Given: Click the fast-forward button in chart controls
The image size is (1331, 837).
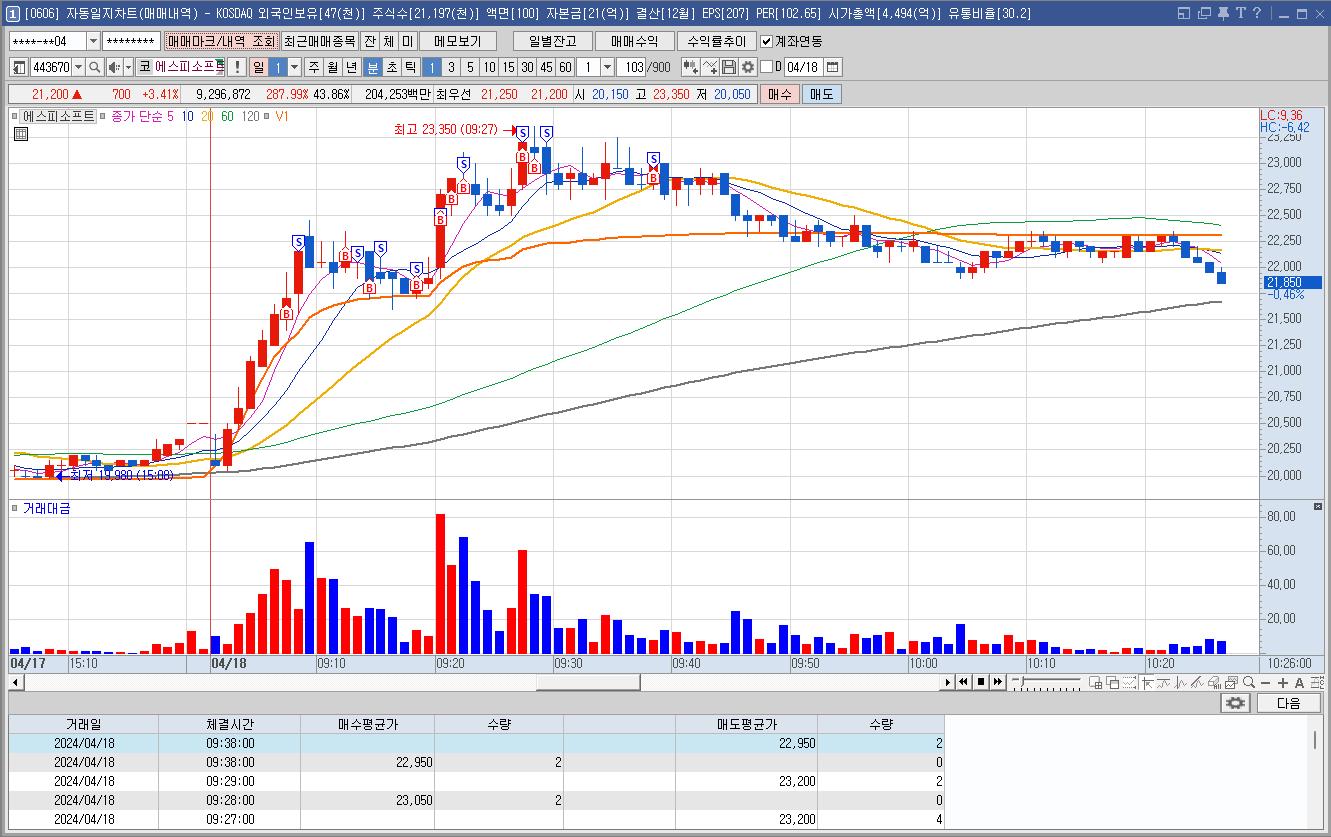Looking at the screenshot, I should 998,682.
